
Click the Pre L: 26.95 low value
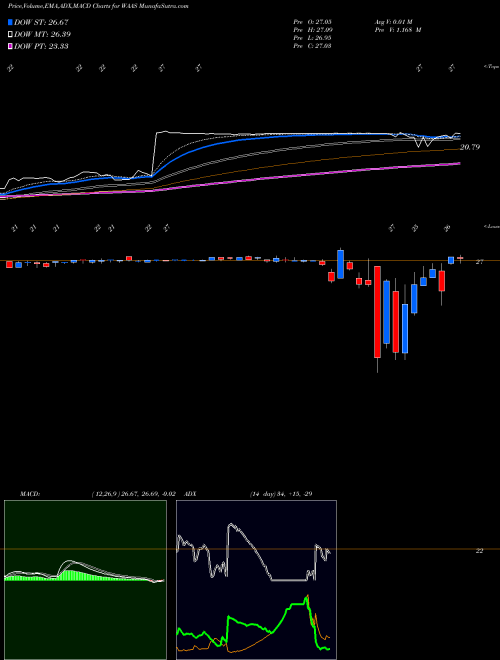coord(312,38)
